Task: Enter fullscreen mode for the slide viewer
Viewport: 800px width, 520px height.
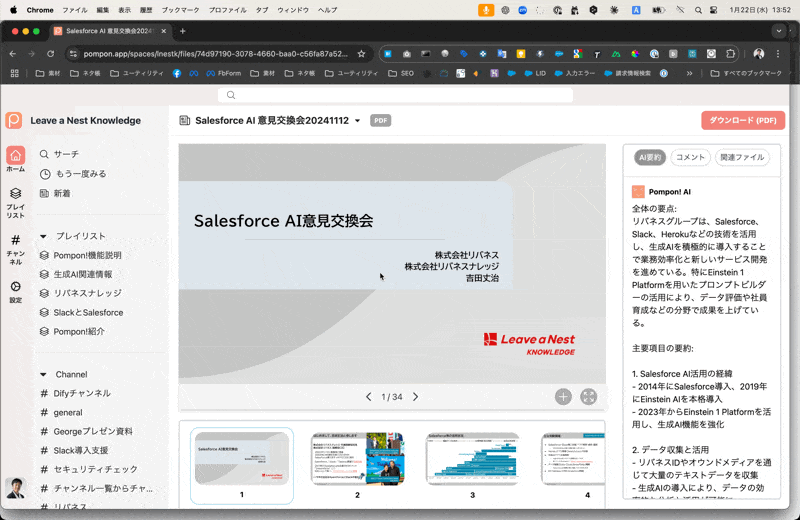Action: coord(589,397)
